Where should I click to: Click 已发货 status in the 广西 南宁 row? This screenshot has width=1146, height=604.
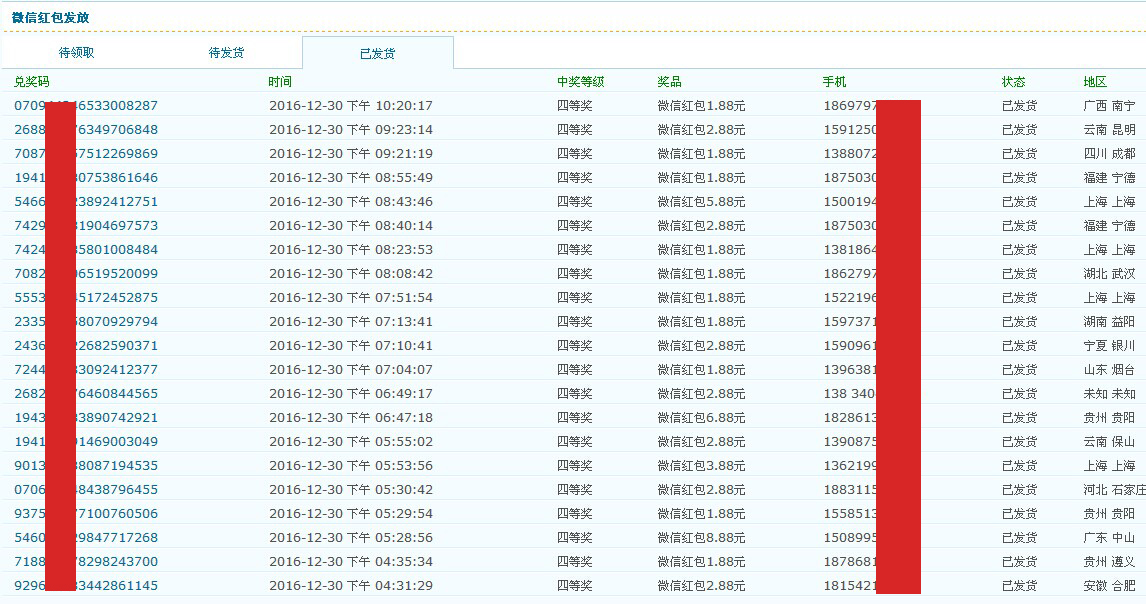(1020, 105)
